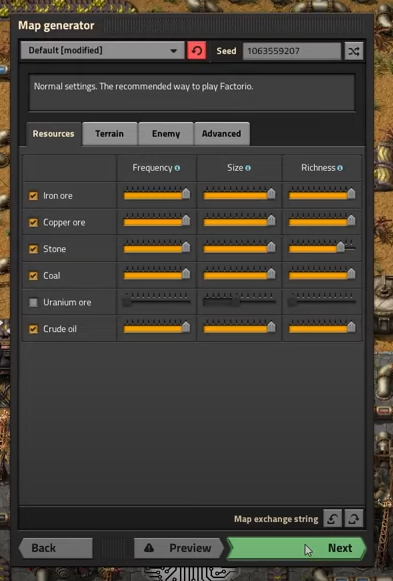Click the export map exchange string icon

pos(354,518)
